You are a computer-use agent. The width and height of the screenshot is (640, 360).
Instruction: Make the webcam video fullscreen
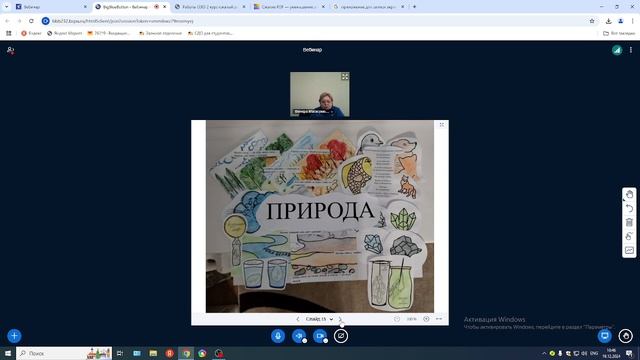coord(345,77)
